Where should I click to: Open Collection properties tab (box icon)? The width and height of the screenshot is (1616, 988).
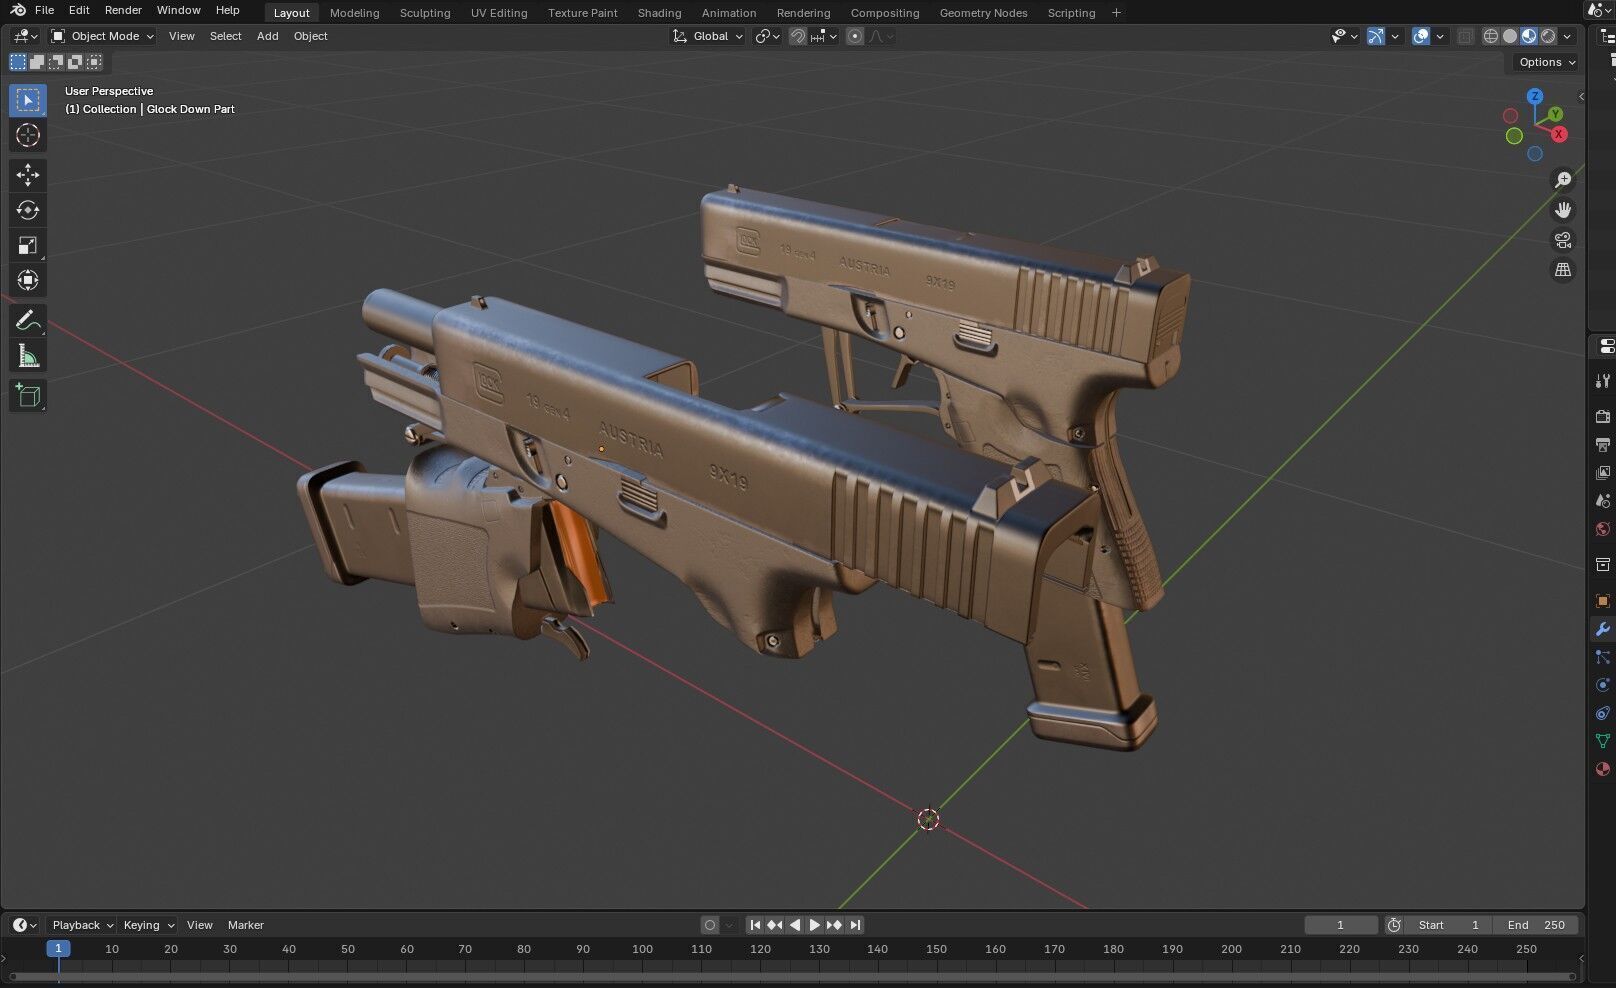click(x=1602, y=565)
